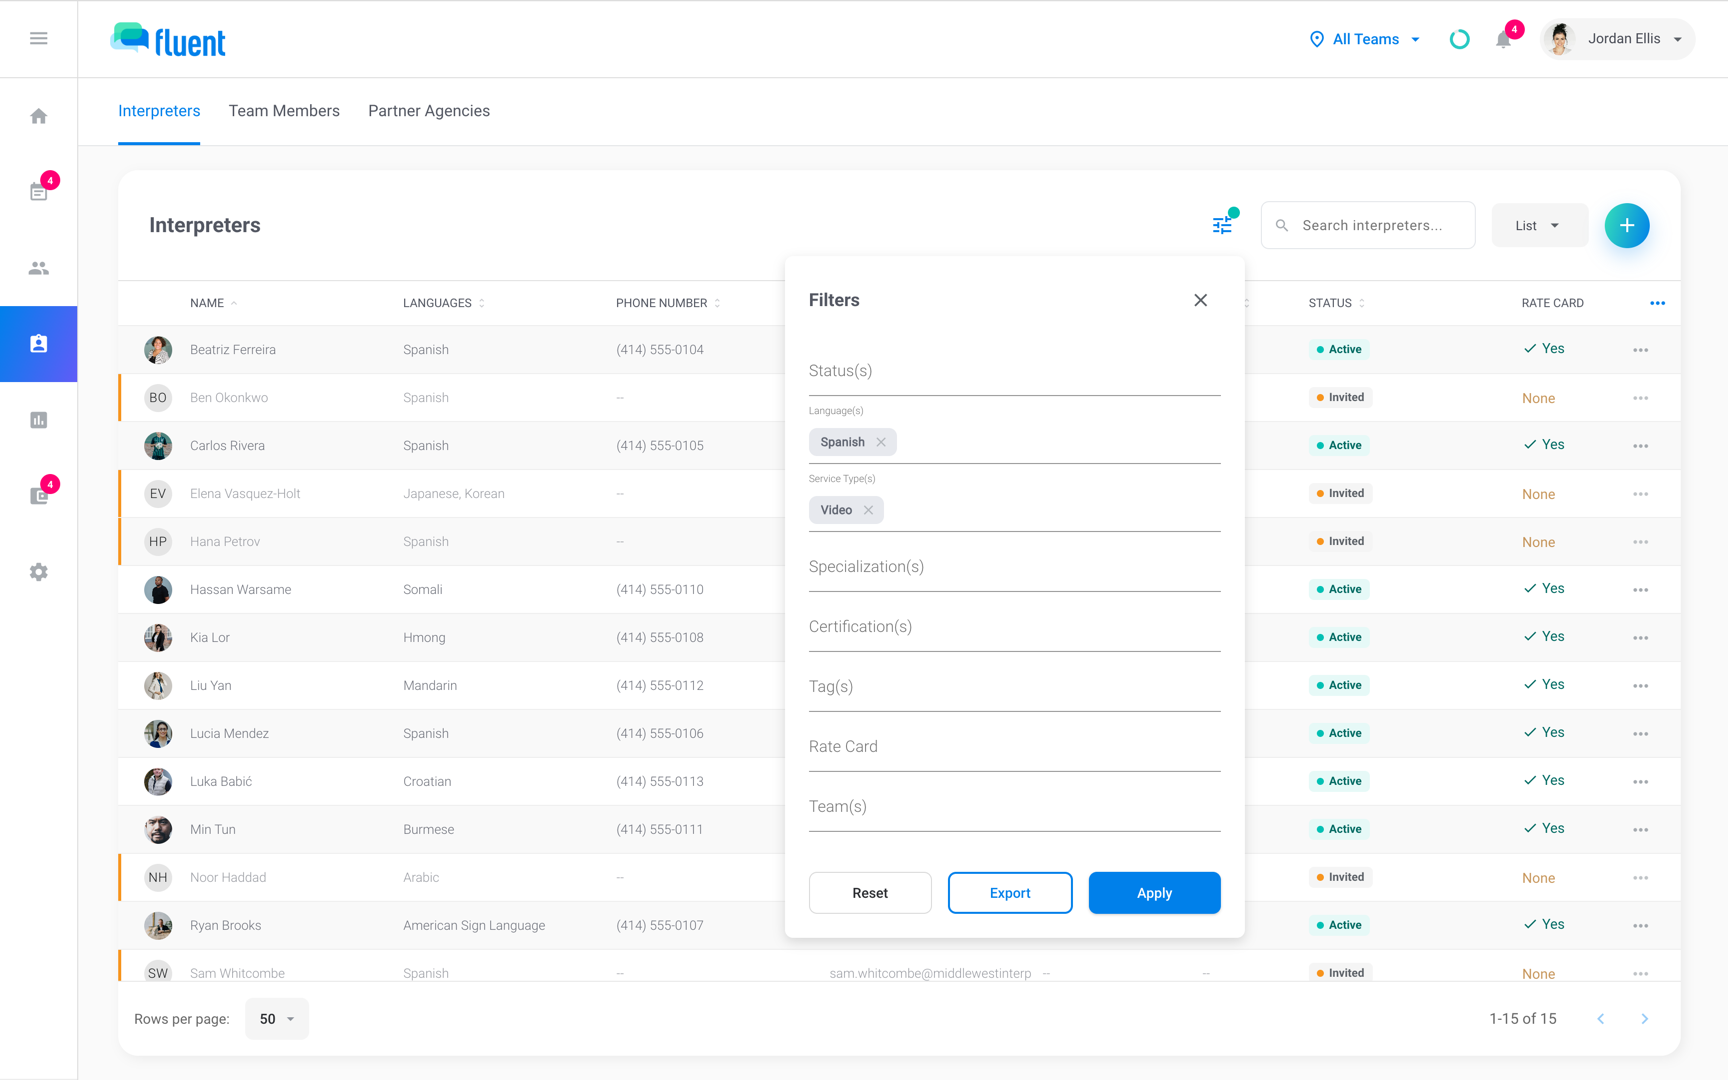Image resolution: width=1728 pixels, height=1080 pixels.
Task: Go to next page arrow
Action: (x=1644, y=1018)
